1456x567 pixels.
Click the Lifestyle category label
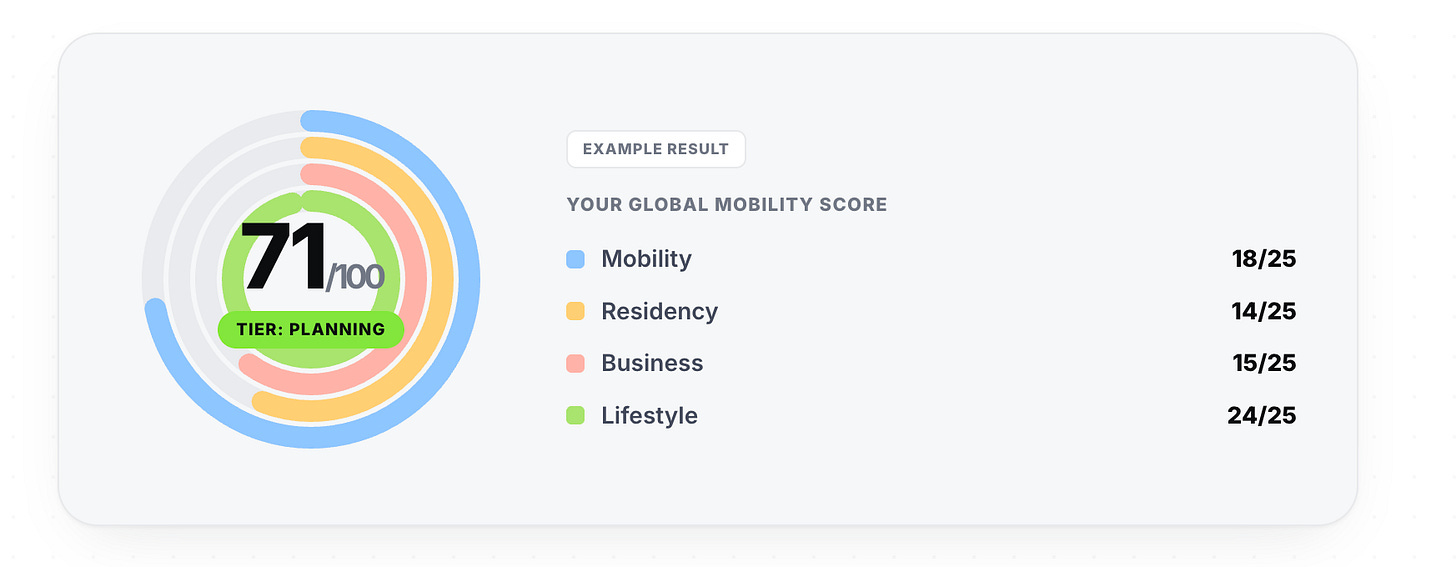pos(649,415)
